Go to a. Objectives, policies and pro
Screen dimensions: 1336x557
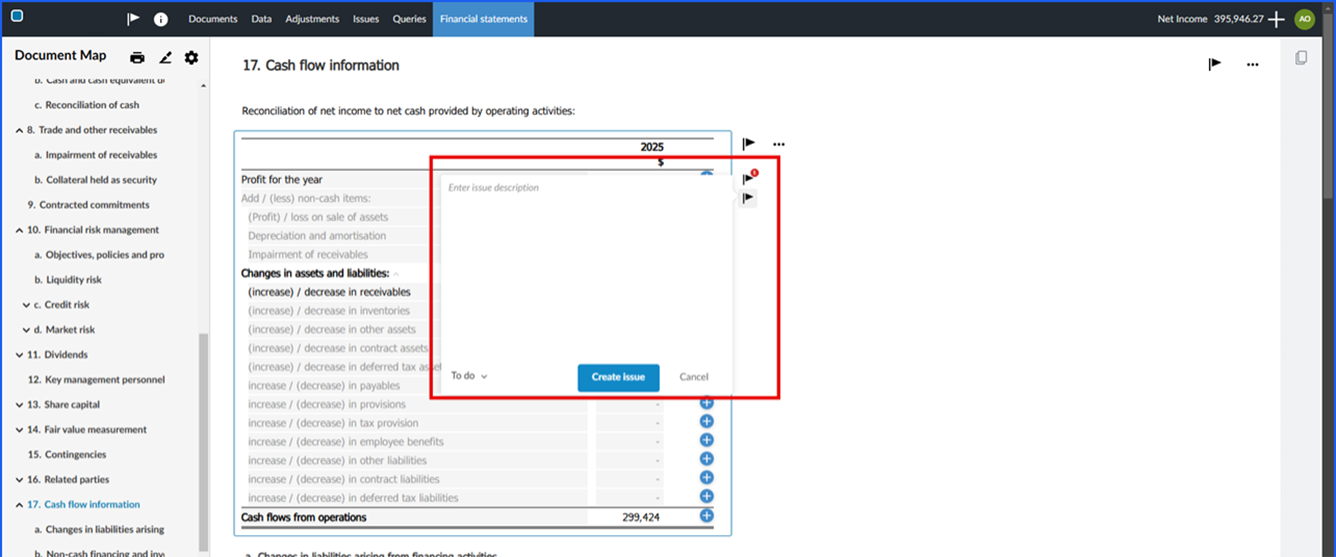[99, 255]
